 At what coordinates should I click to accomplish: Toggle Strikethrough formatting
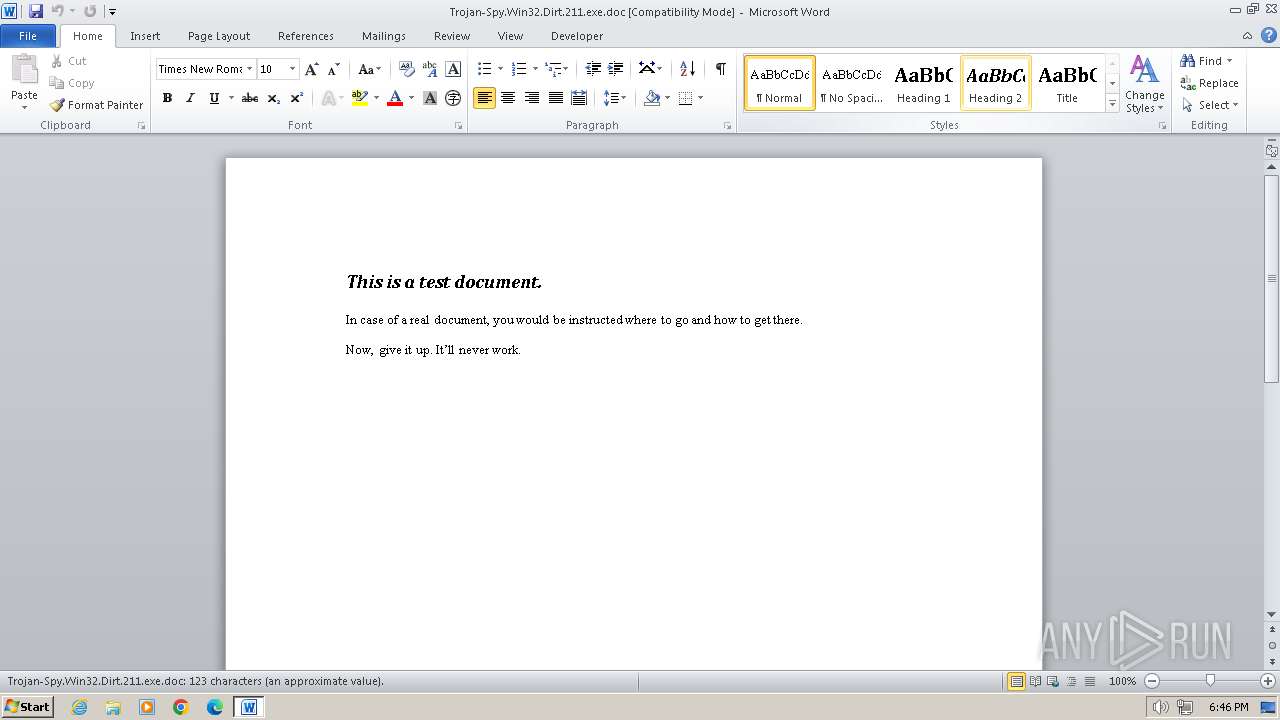[x=250, y=98]
